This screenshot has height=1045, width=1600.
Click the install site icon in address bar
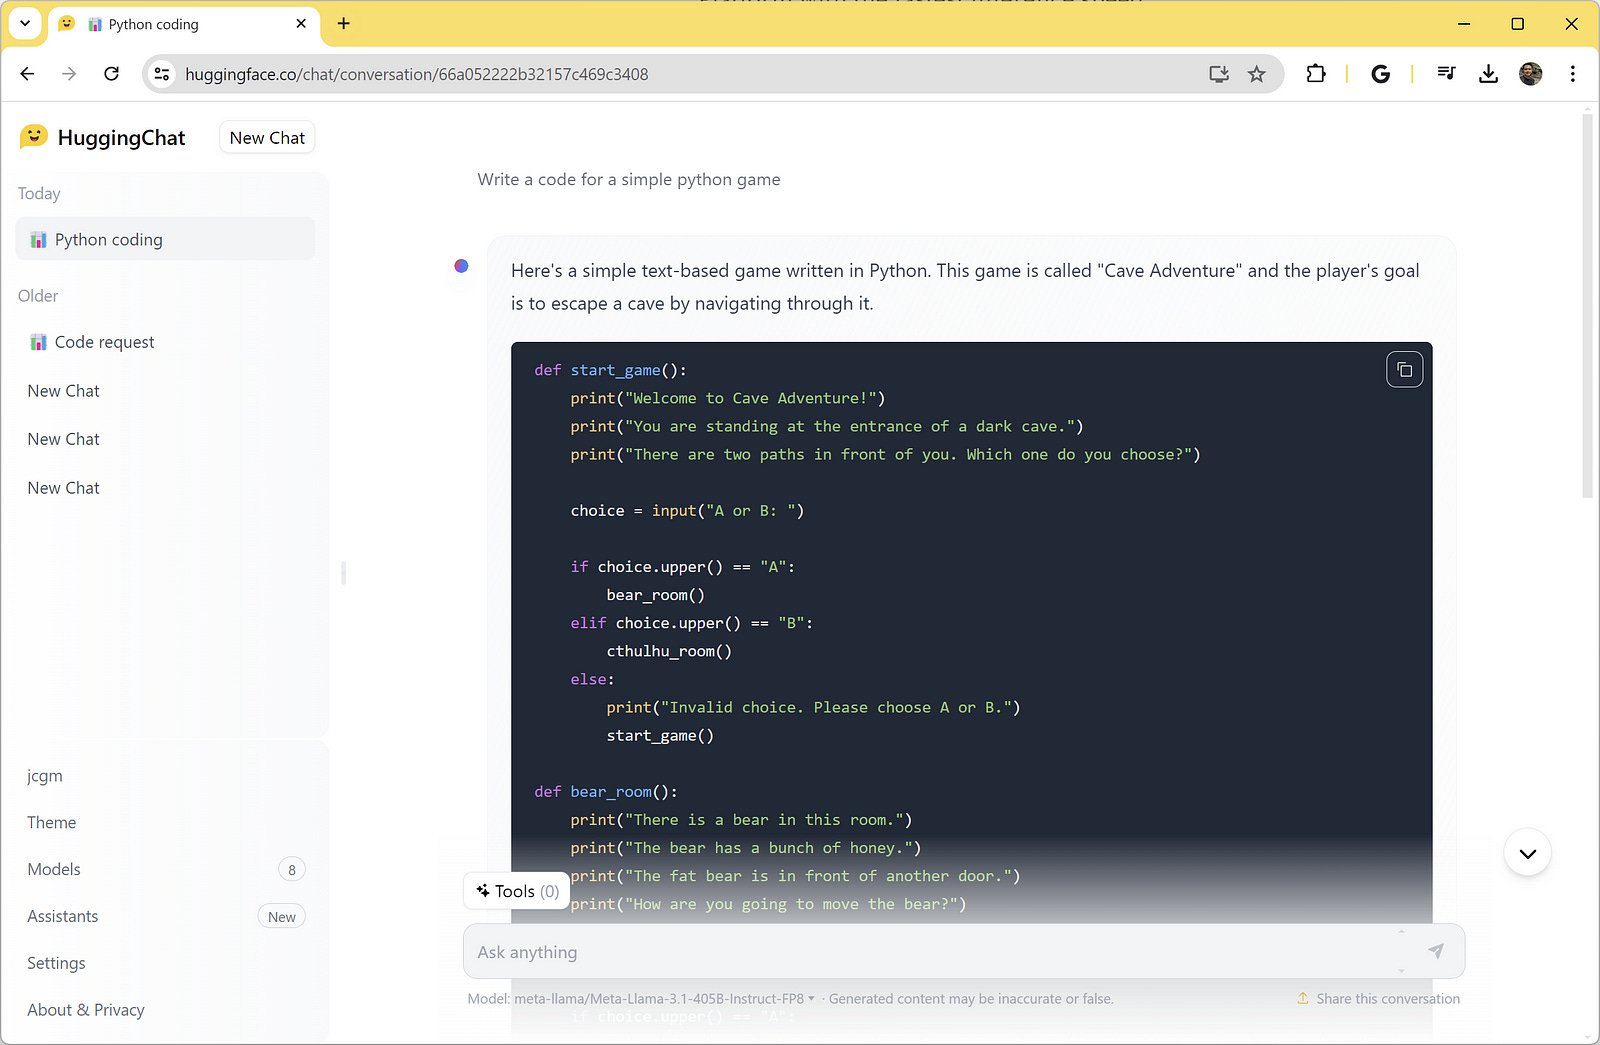coord(1218,73)
